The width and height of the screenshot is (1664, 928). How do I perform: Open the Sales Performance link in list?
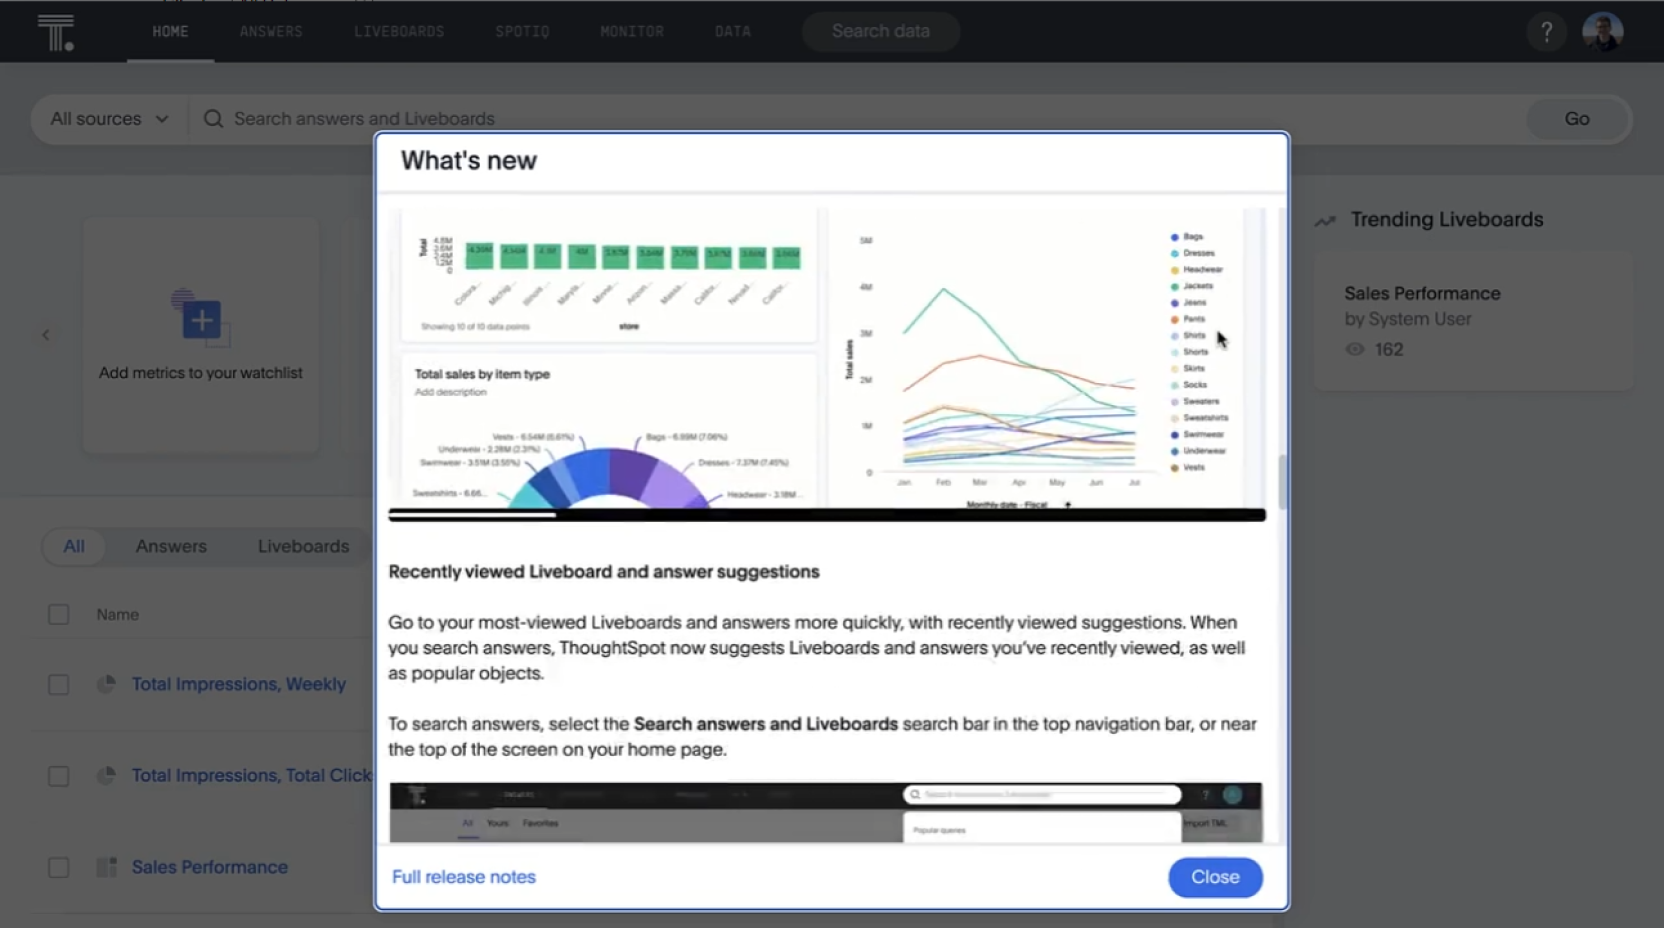pyautogui.click(x=210, y=867)
